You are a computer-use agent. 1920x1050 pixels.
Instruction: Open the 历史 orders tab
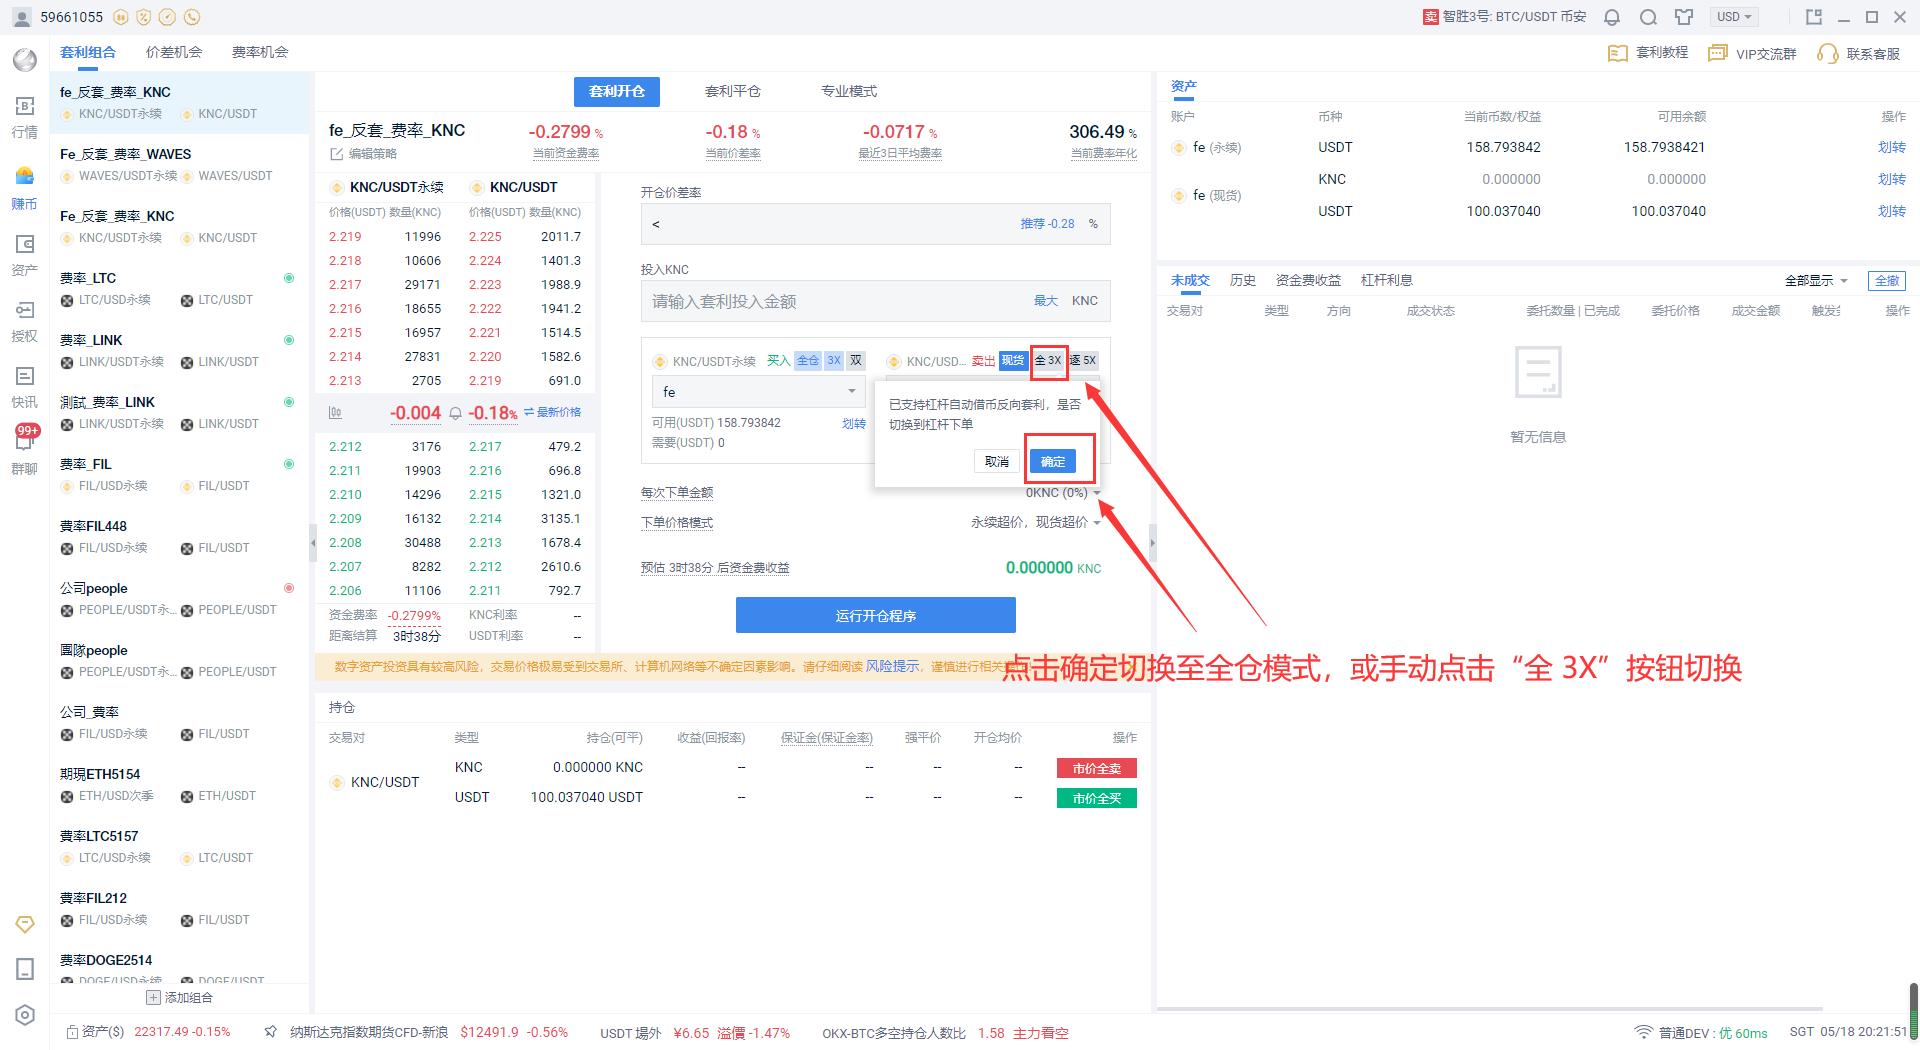click(x=1243, y=281)
